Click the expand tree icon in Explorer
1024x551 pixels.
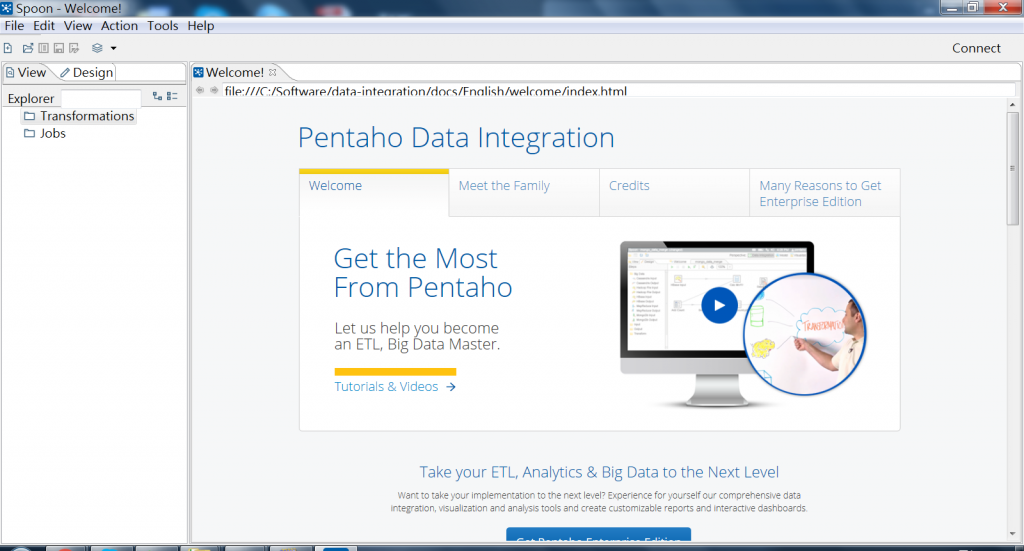pos(157,96)
